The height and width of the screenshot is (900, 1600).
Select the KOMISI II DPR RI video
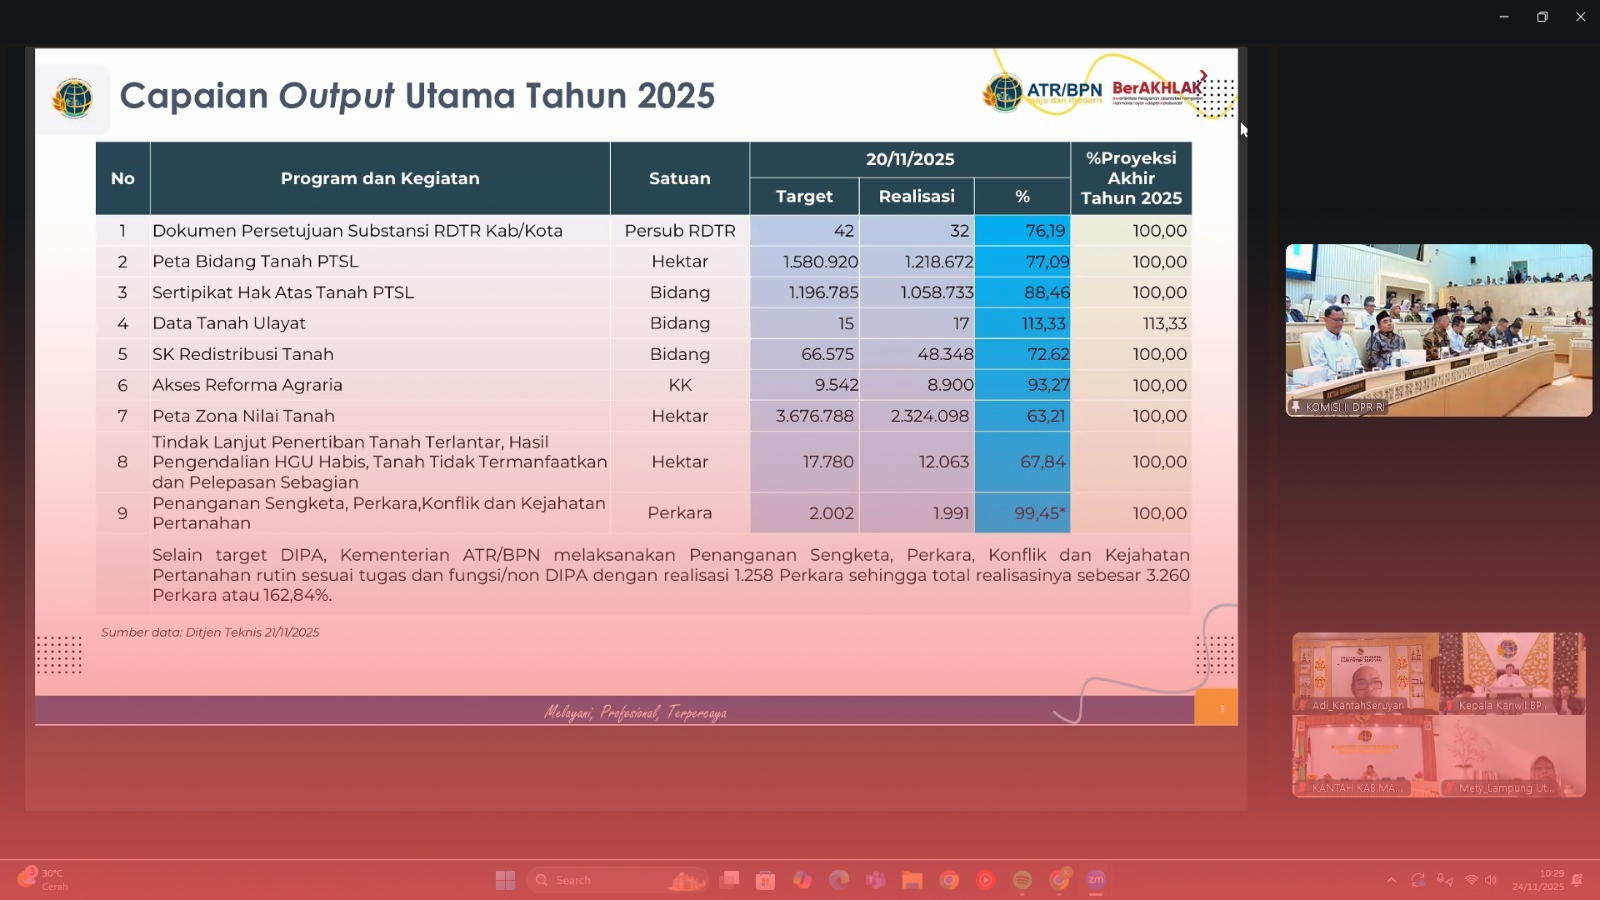coord(1438,330)
